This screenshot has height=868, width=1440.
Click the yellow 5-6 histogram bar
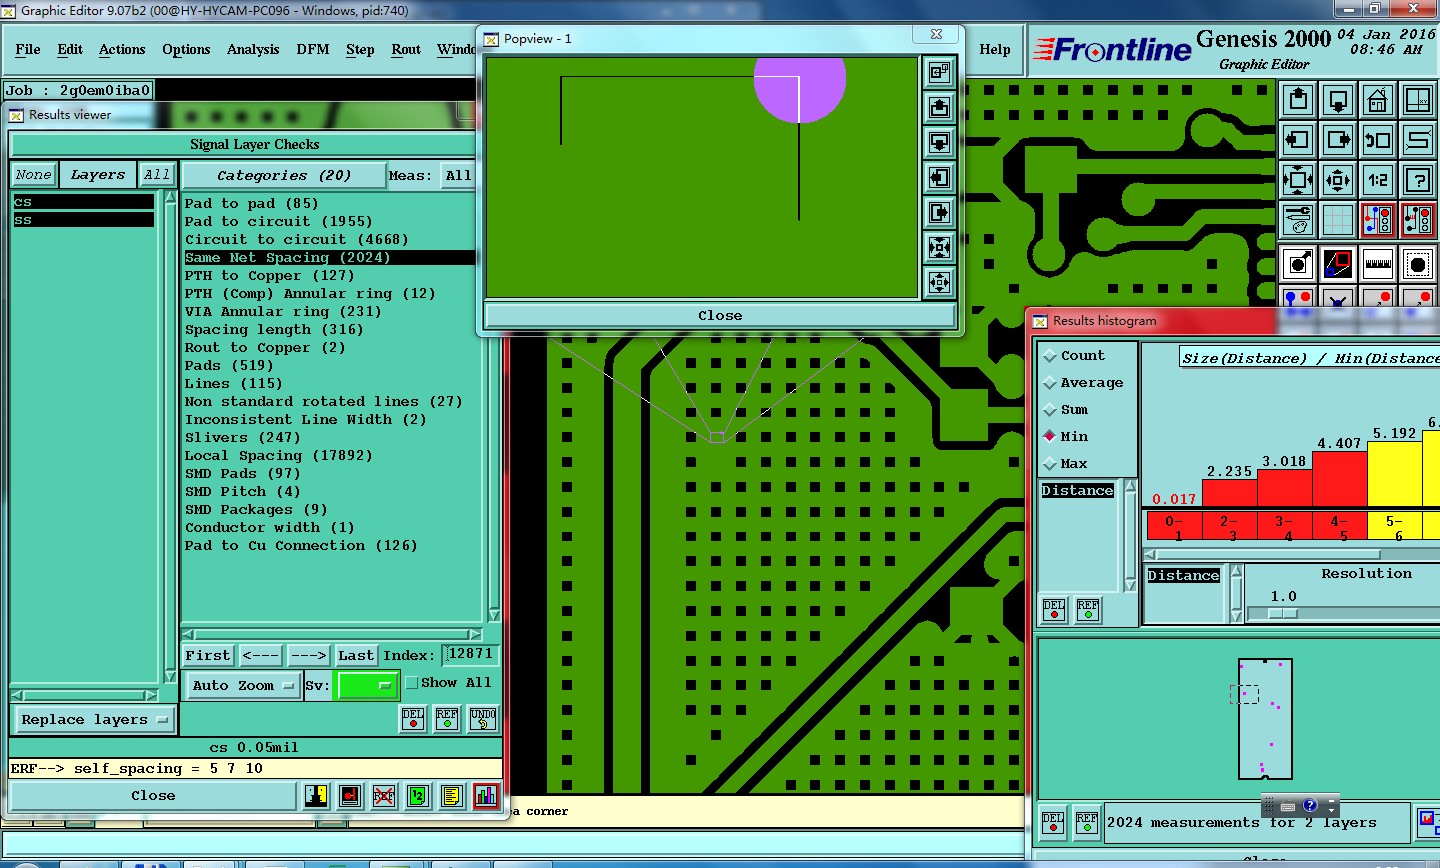[1394, 474]
